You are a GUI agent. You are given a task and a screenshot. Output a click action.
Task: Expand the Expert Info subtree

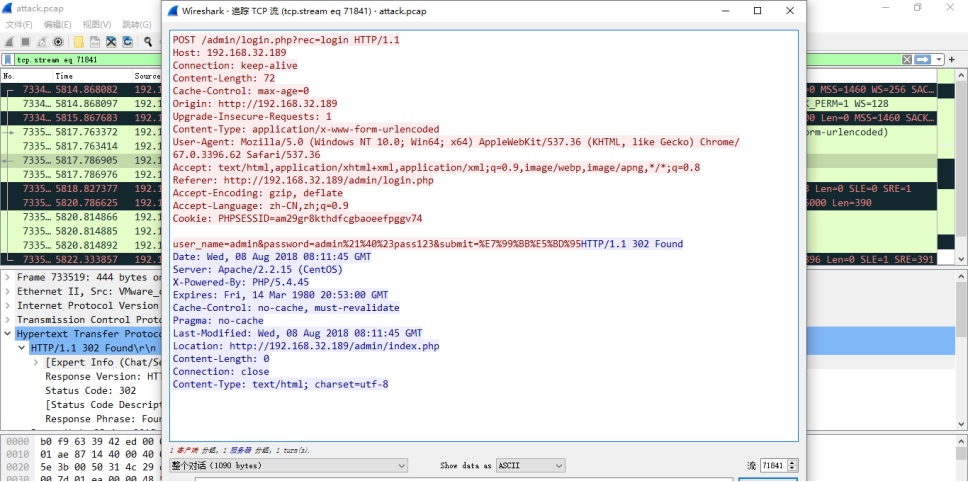(x=36, y=363)
